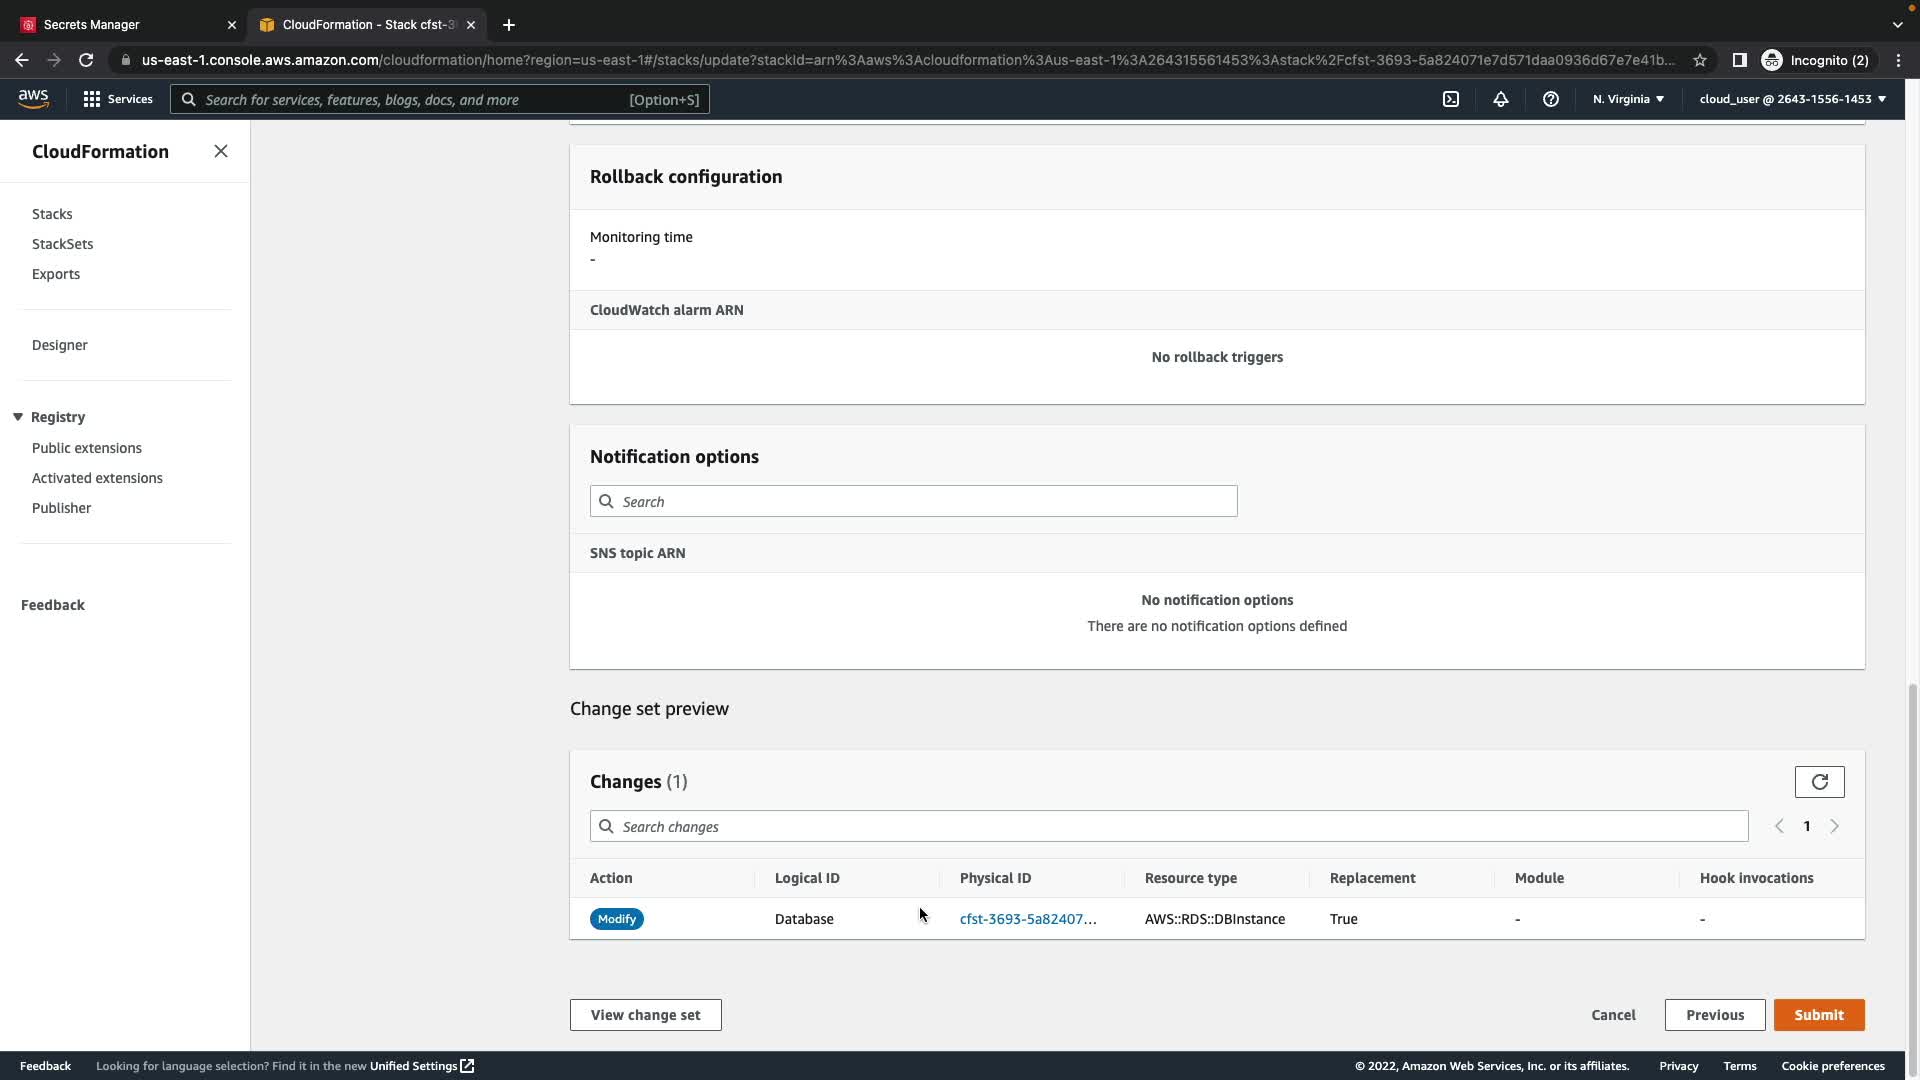Close the CloudFormation side navigation

click(x=221, y=151)
